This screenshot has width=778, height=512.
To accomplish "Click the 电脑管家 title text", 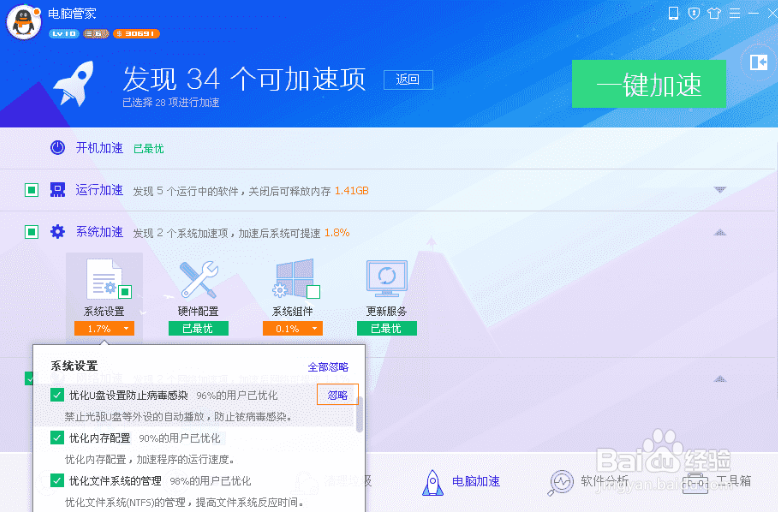I will 72,14.
